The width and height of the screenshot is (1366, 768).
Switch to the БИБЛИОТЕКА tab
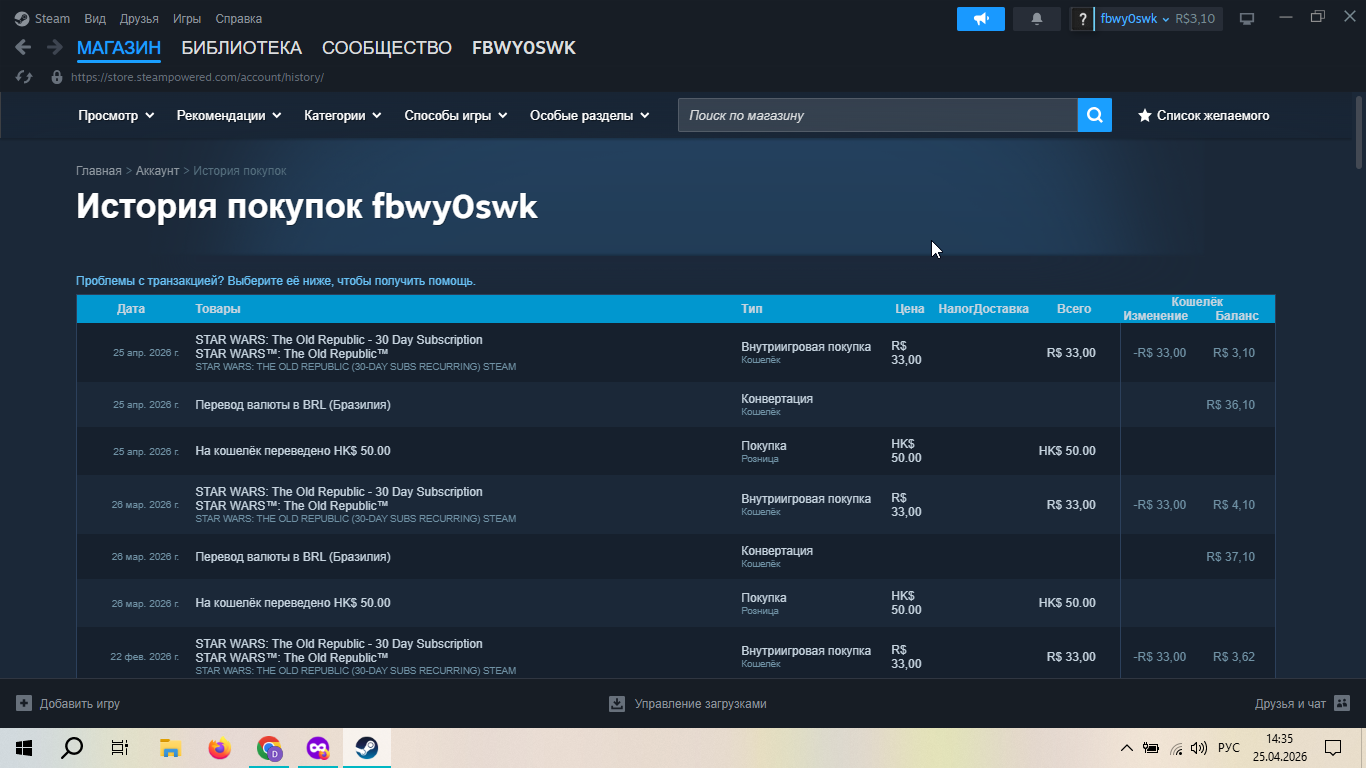(x=241, y=48)
